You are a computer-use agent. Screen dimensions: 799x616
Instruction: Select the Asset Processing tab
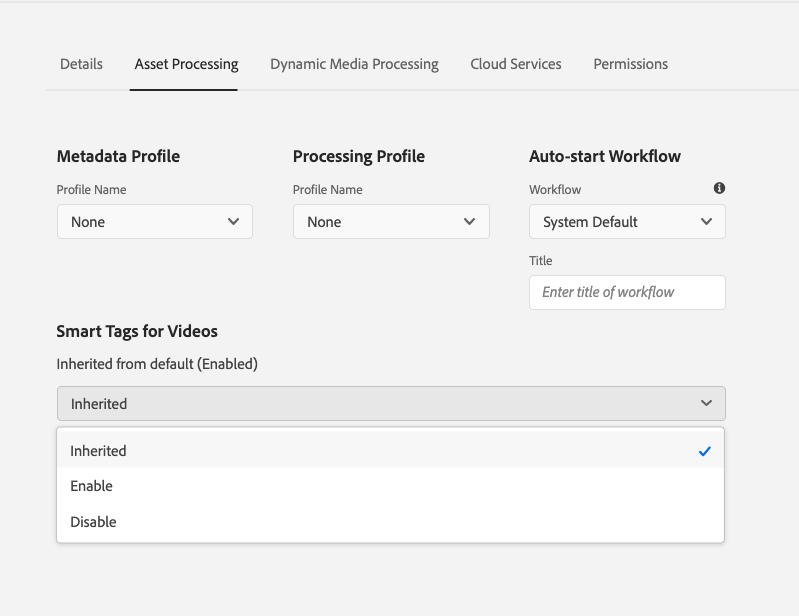coord(186,64)
